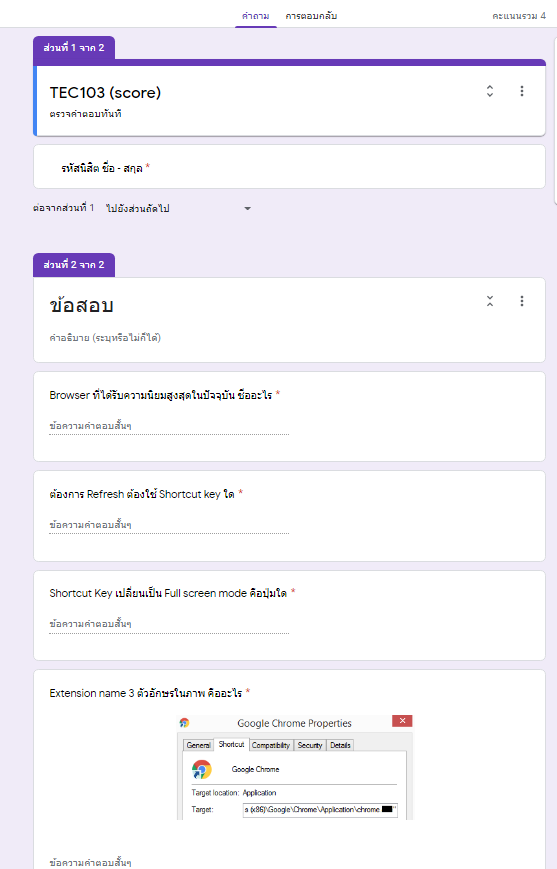The width and height of the screenshot is (557, 869).
Task: Open three-dot options for ข้อสอบ section
Action: [x=522, y=301]
